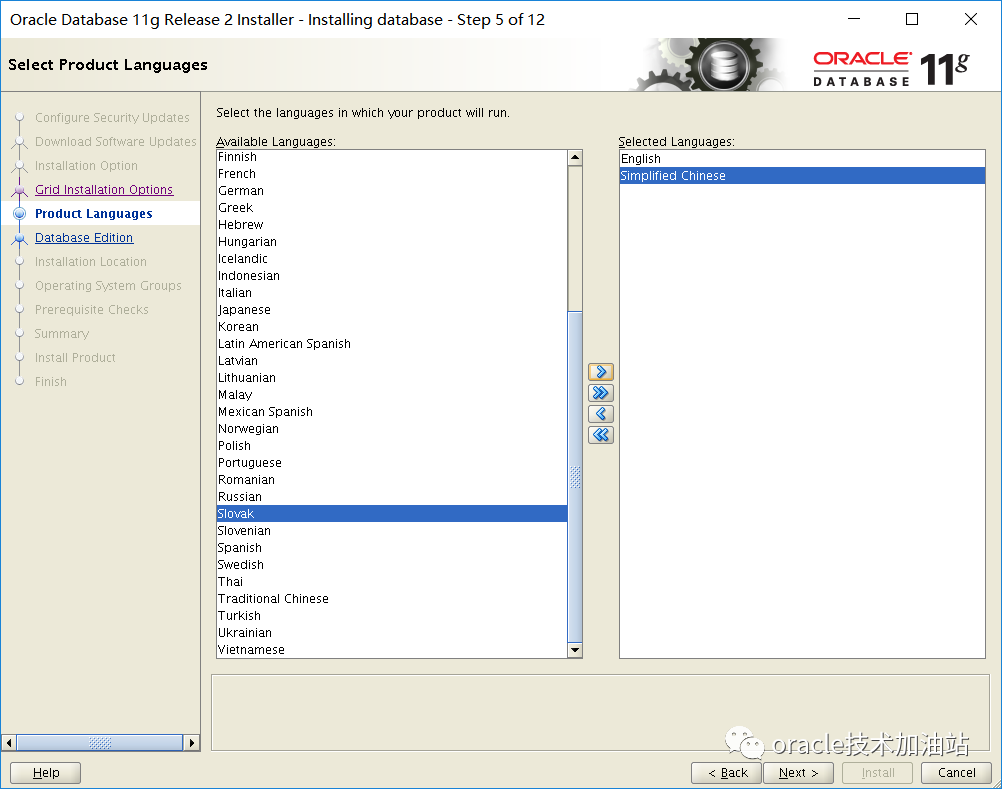
Task: Select Mexican Spanish language
Action: 392,411
